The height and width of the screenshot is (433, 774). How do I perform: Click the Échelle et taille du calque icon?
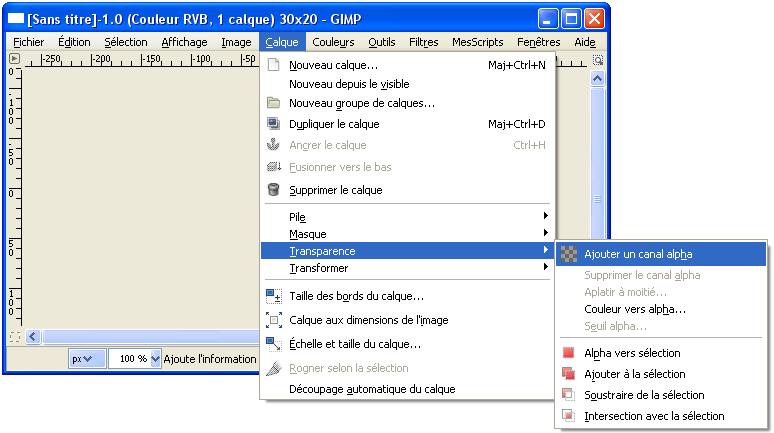click(274, 344)
